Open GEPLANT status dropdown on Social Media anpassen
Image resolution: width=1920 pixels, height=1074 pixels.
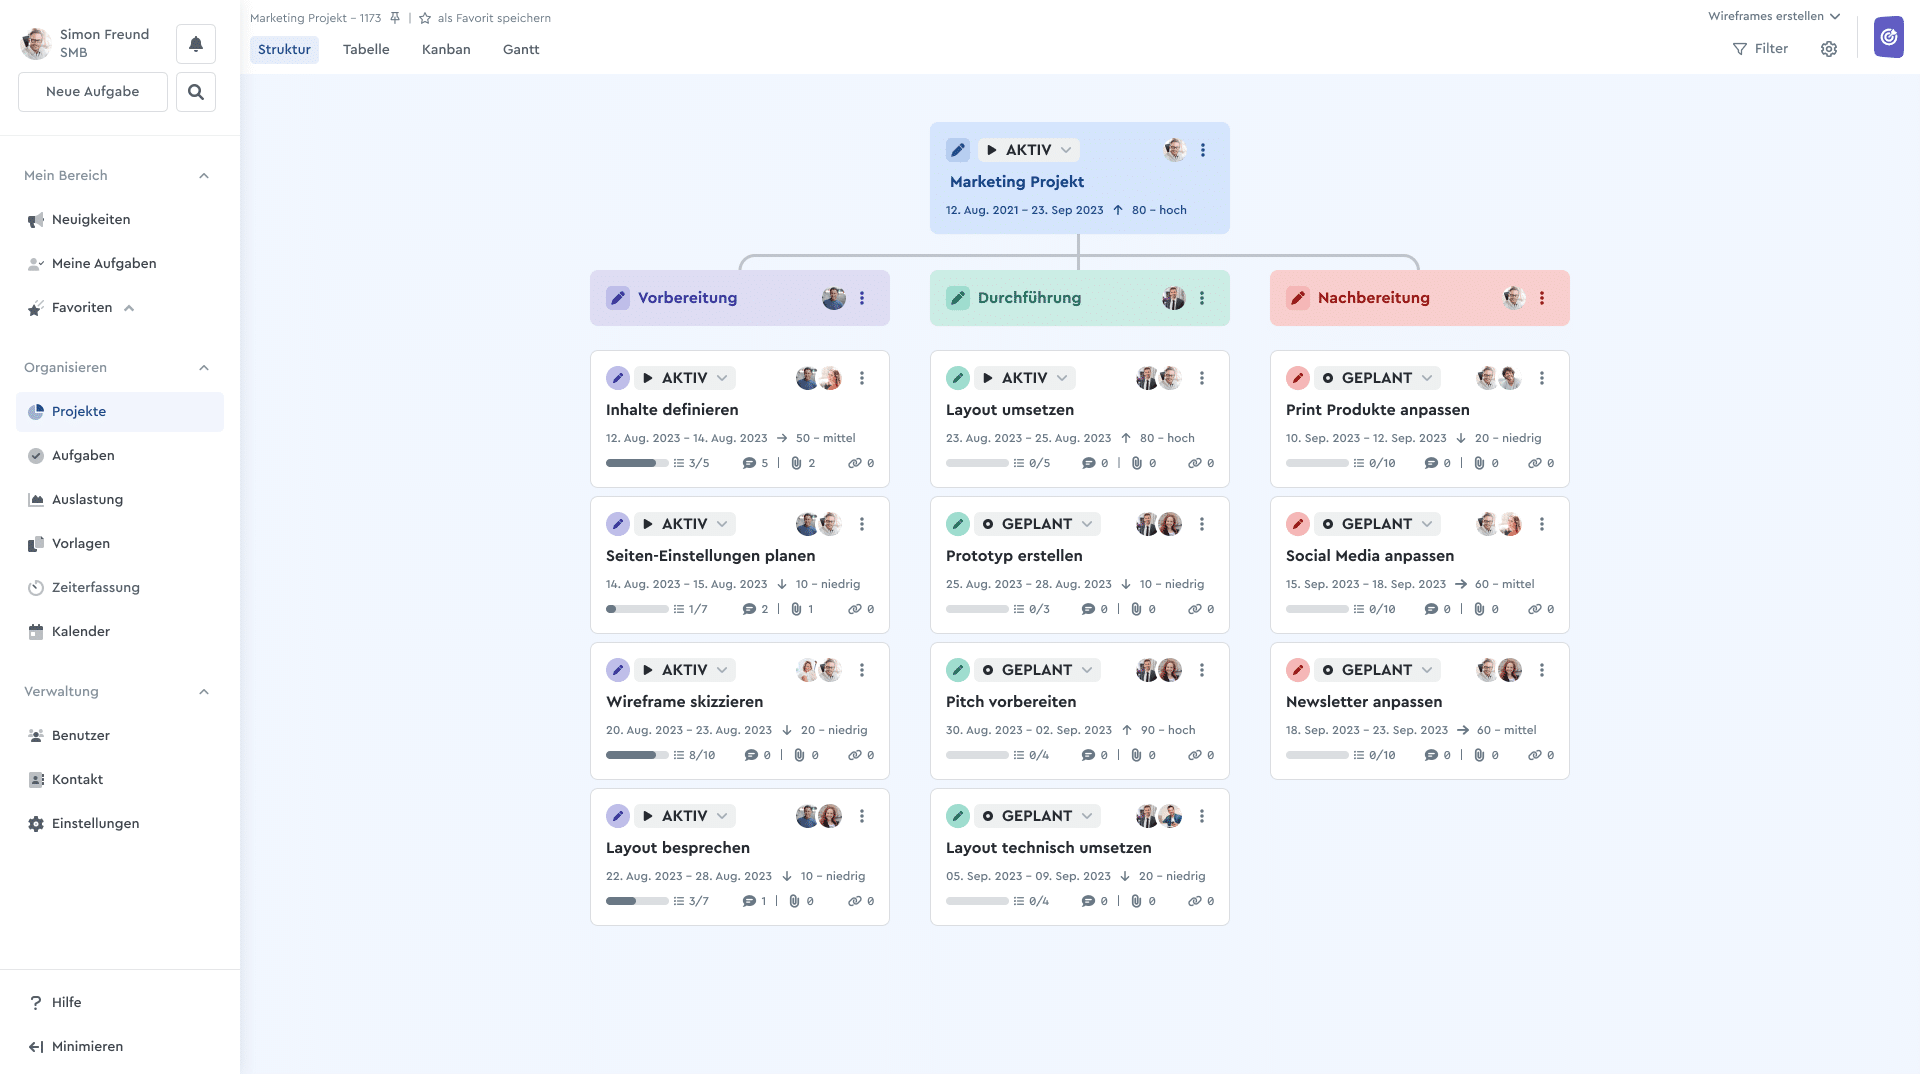(1377, 524)
